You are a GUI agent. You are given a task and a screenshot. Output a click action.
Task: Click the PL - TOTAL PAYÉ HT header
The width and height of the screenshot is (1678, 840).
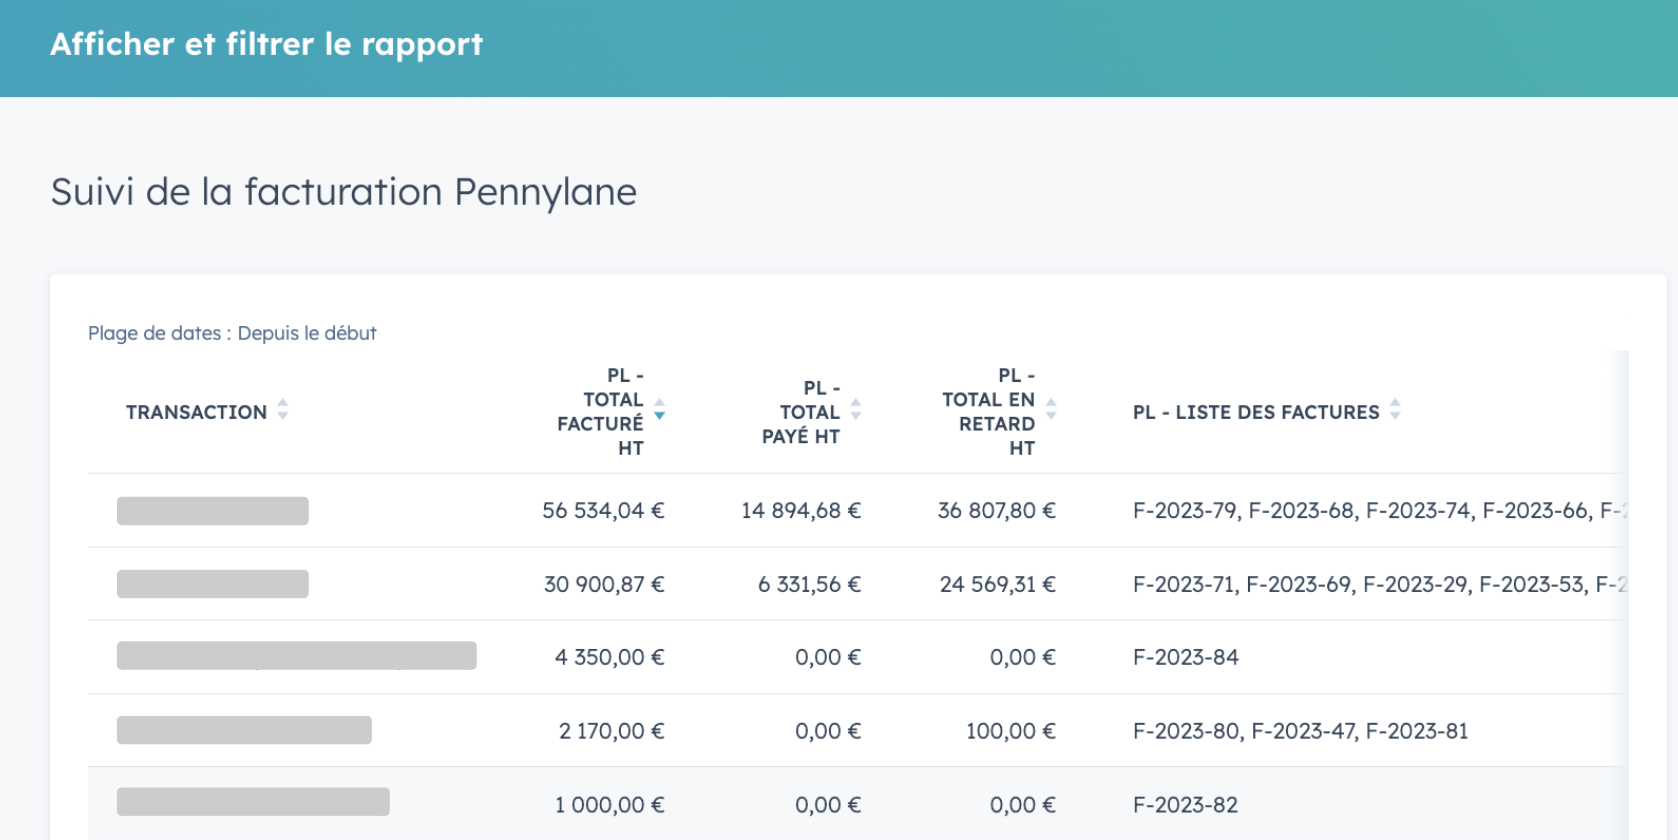(x=801, y=412)
